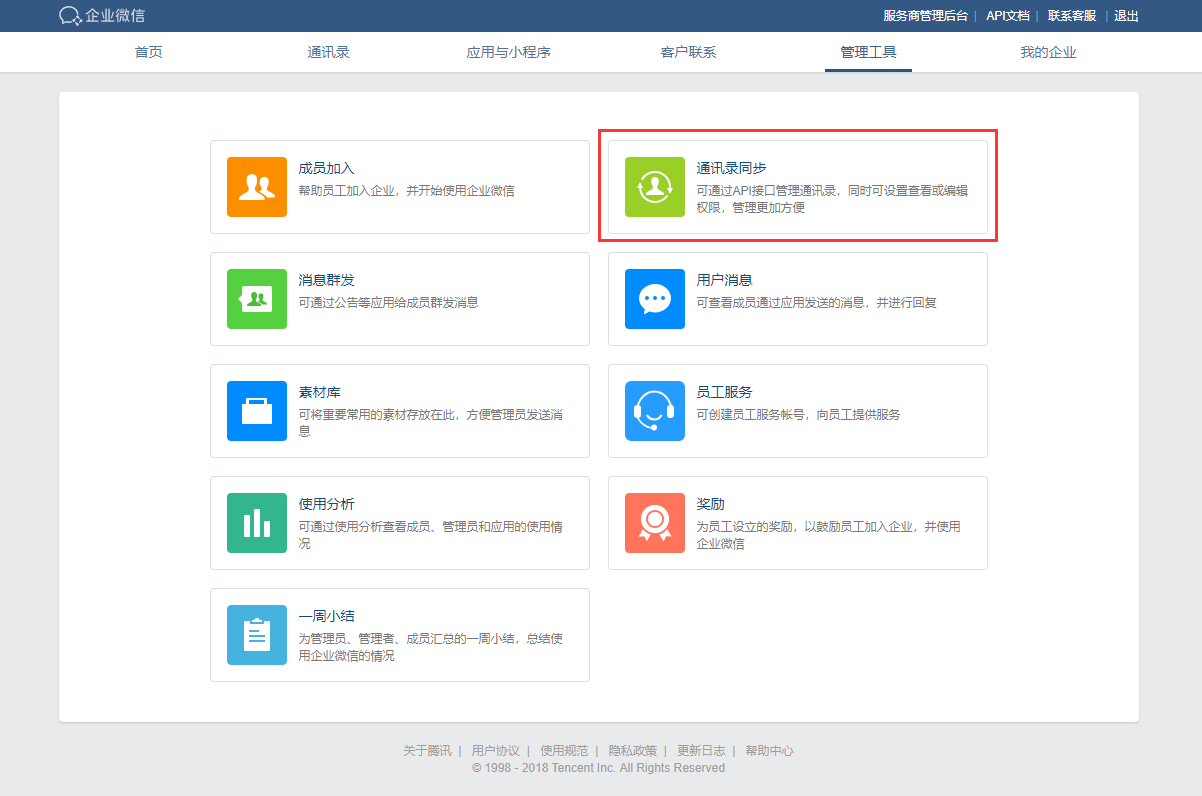Open the 通讯录 tab
Screen dimensions: 1202x796
(x=328, y=52)
